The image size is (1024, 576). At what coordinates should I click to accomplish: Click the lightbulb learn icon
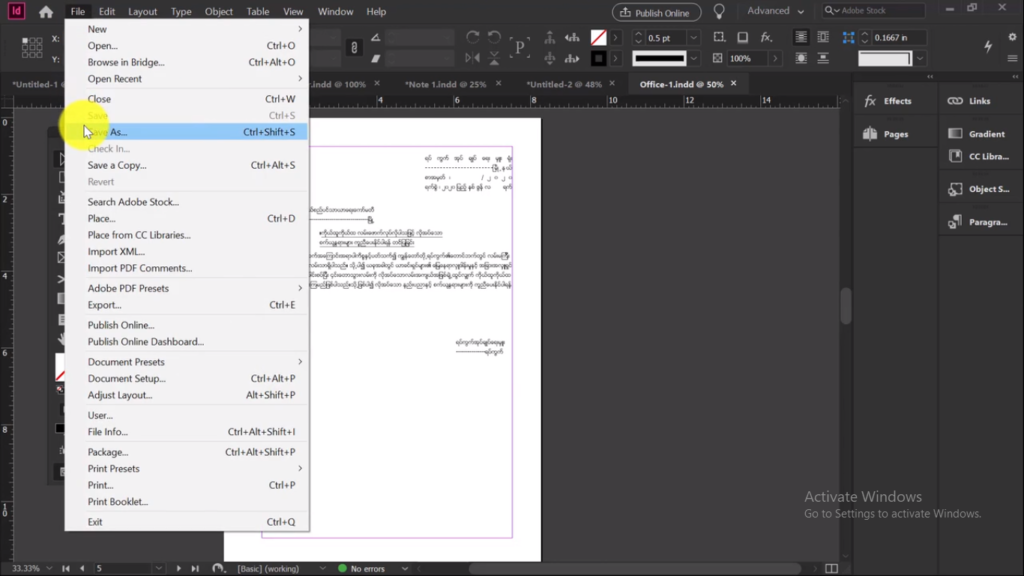719,12
